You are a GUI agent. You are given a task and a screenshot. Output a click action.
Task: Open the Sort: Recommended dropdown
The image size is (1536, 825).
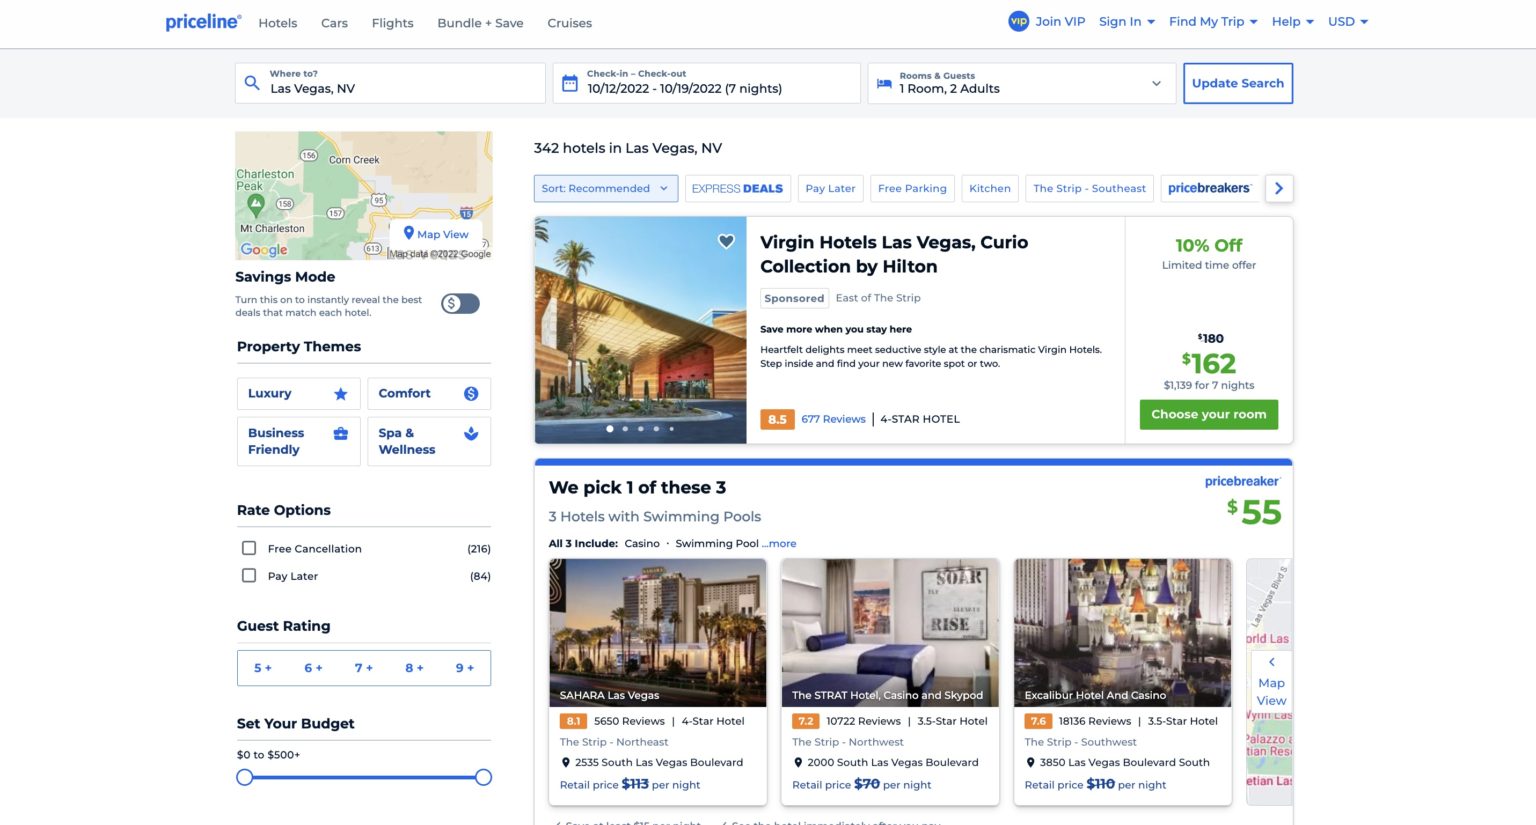tap(605, 188)
